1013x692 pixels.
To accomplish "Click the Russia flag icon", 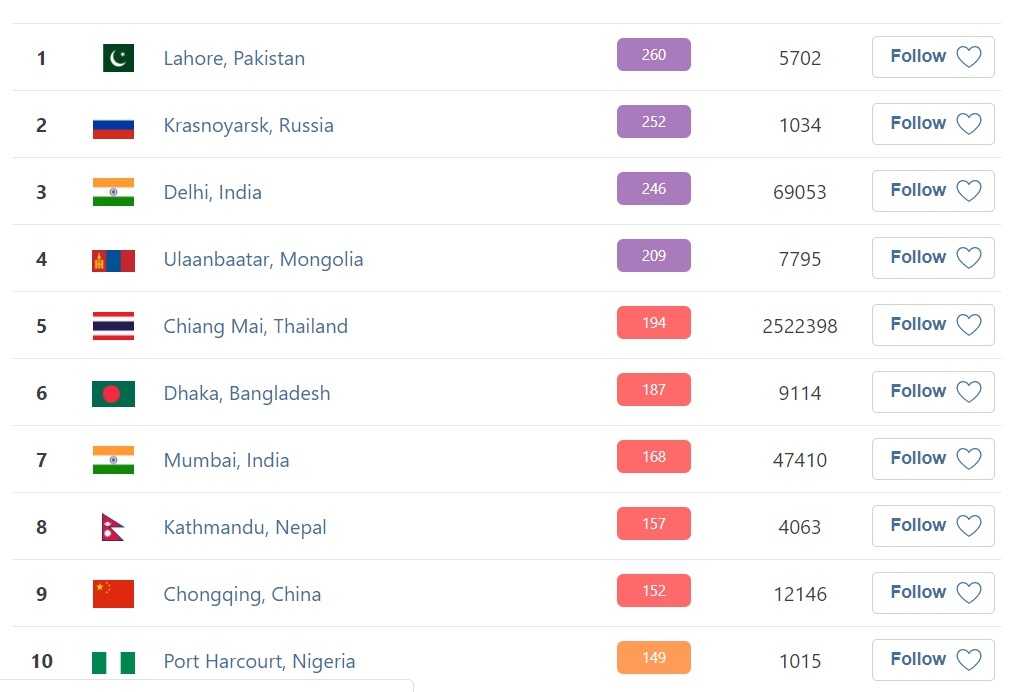I will (113, 125).
